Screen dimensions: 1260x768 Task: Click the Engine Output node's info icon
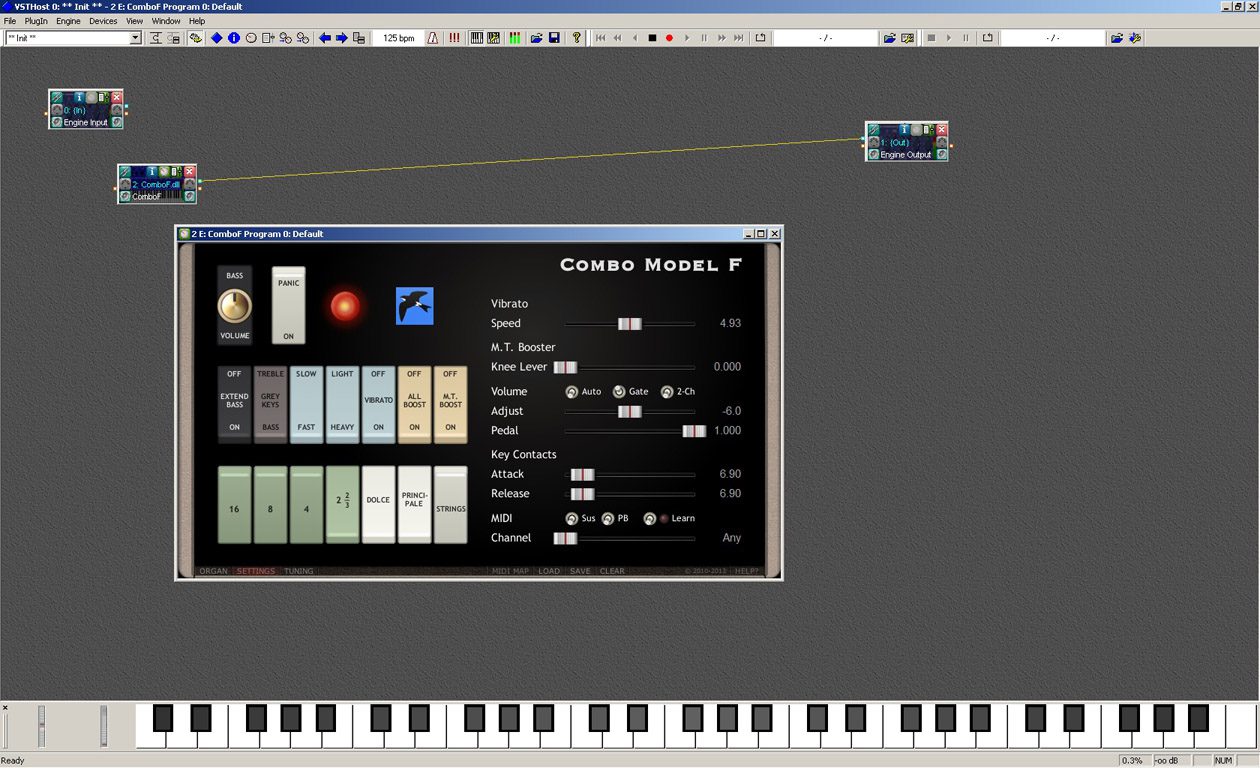[x=904, y=129]
